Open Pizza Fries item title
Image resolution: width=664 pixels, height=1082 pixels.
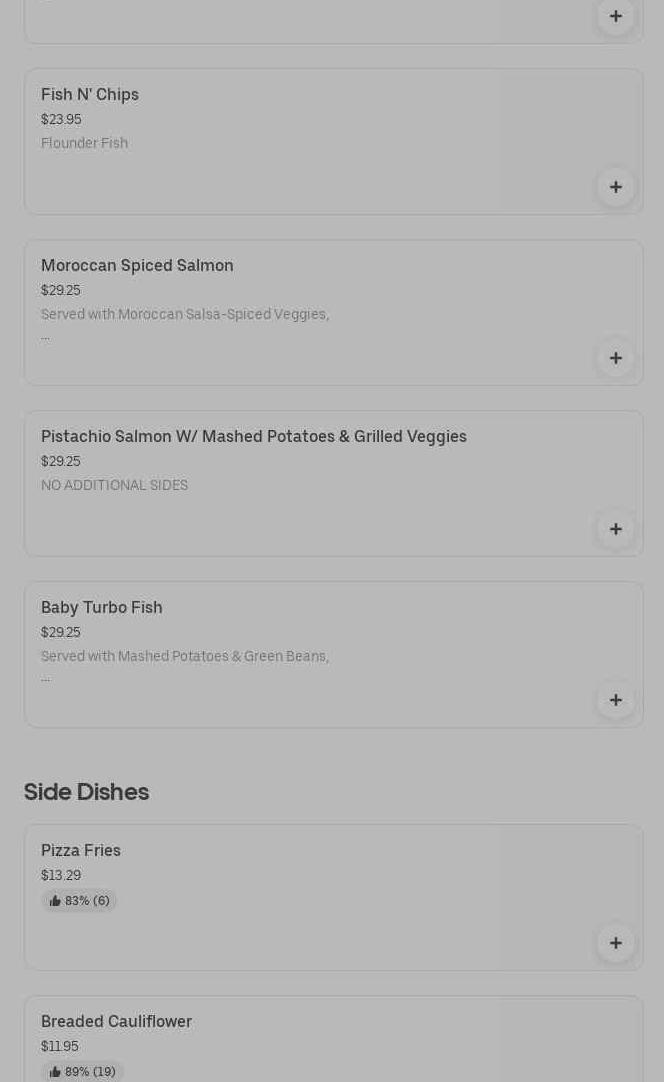coord(81,851)
